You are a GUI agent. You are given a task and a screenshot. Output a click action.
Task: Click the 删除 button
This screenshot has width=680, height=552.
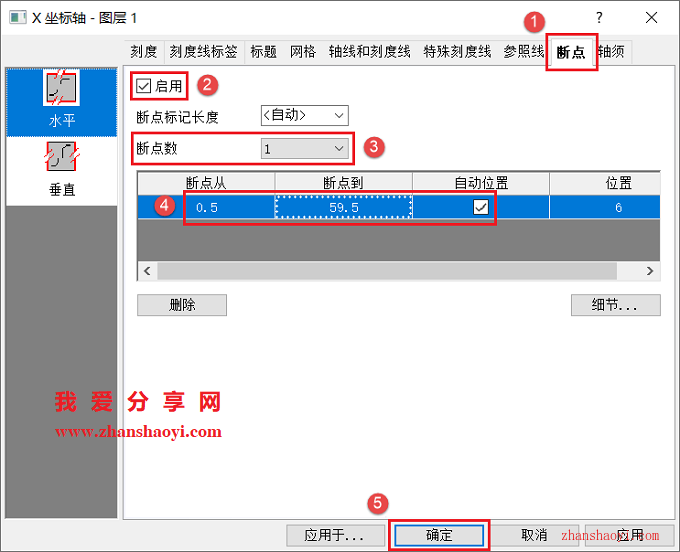click(182, 305)
